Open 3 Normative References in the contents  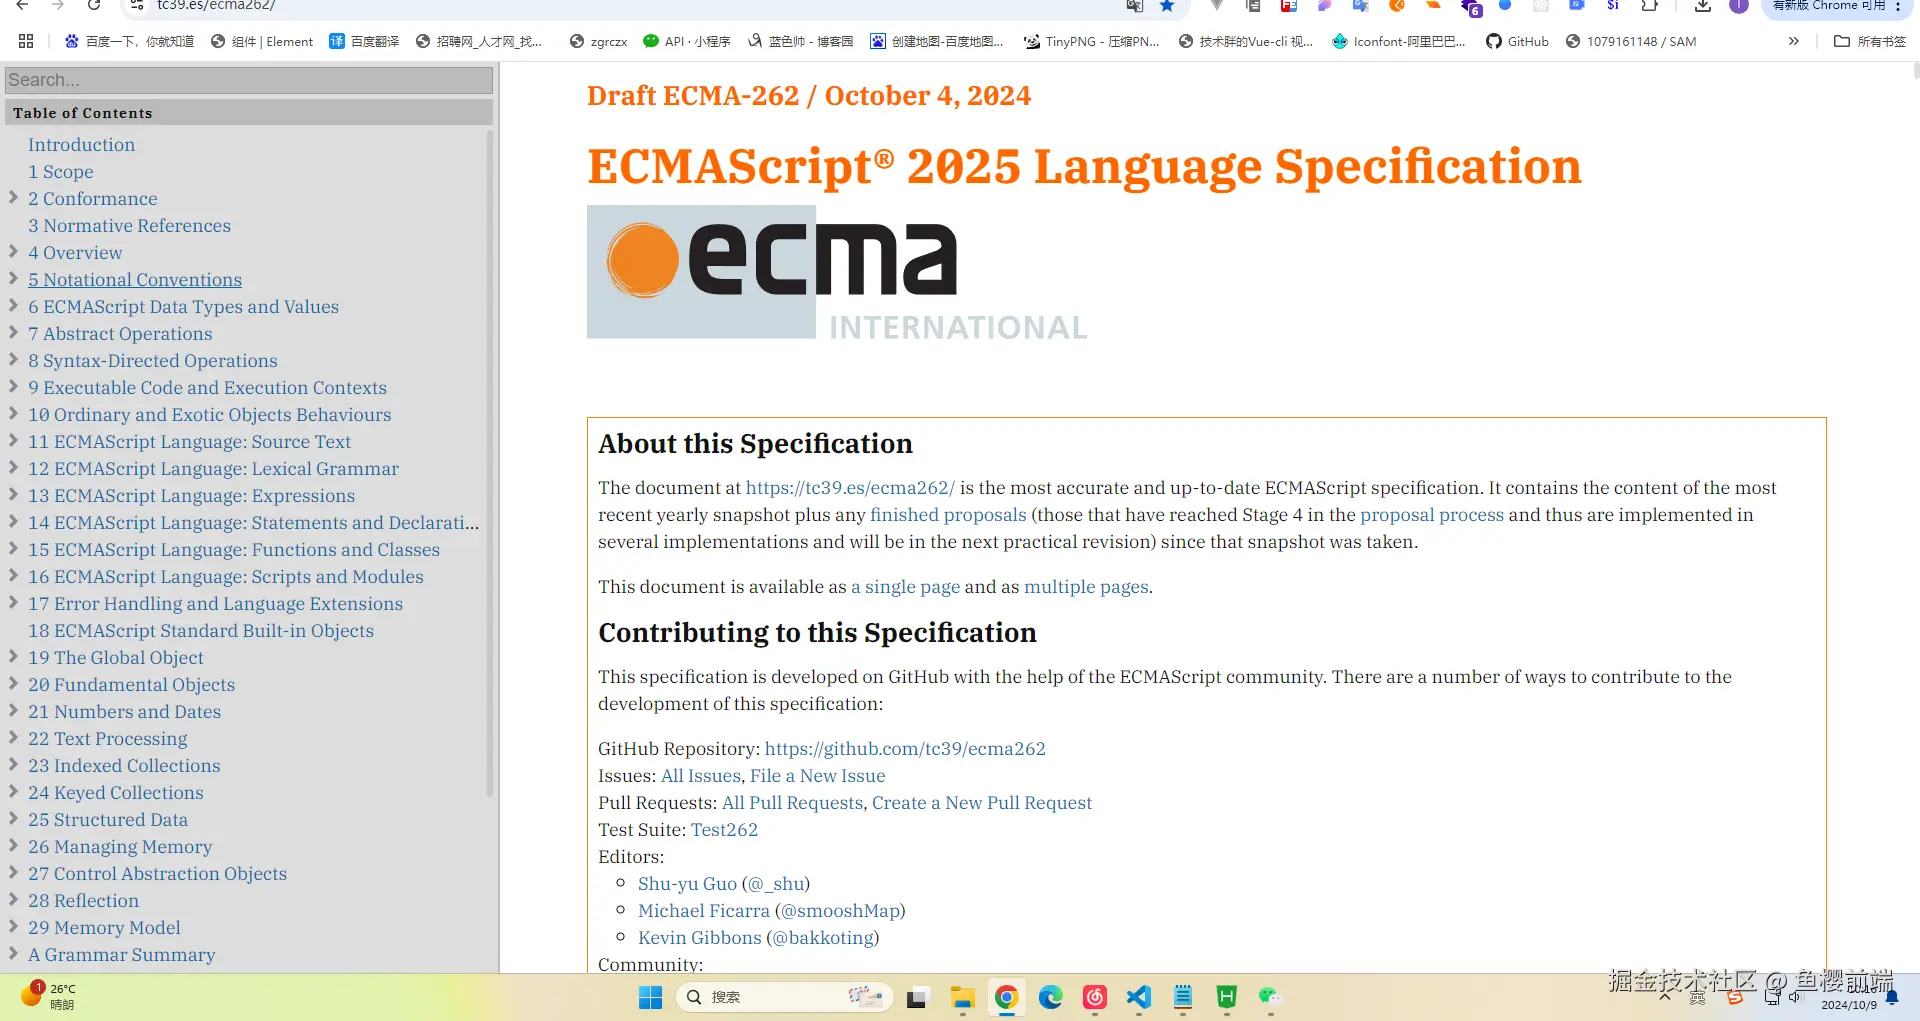pos(129,226)
